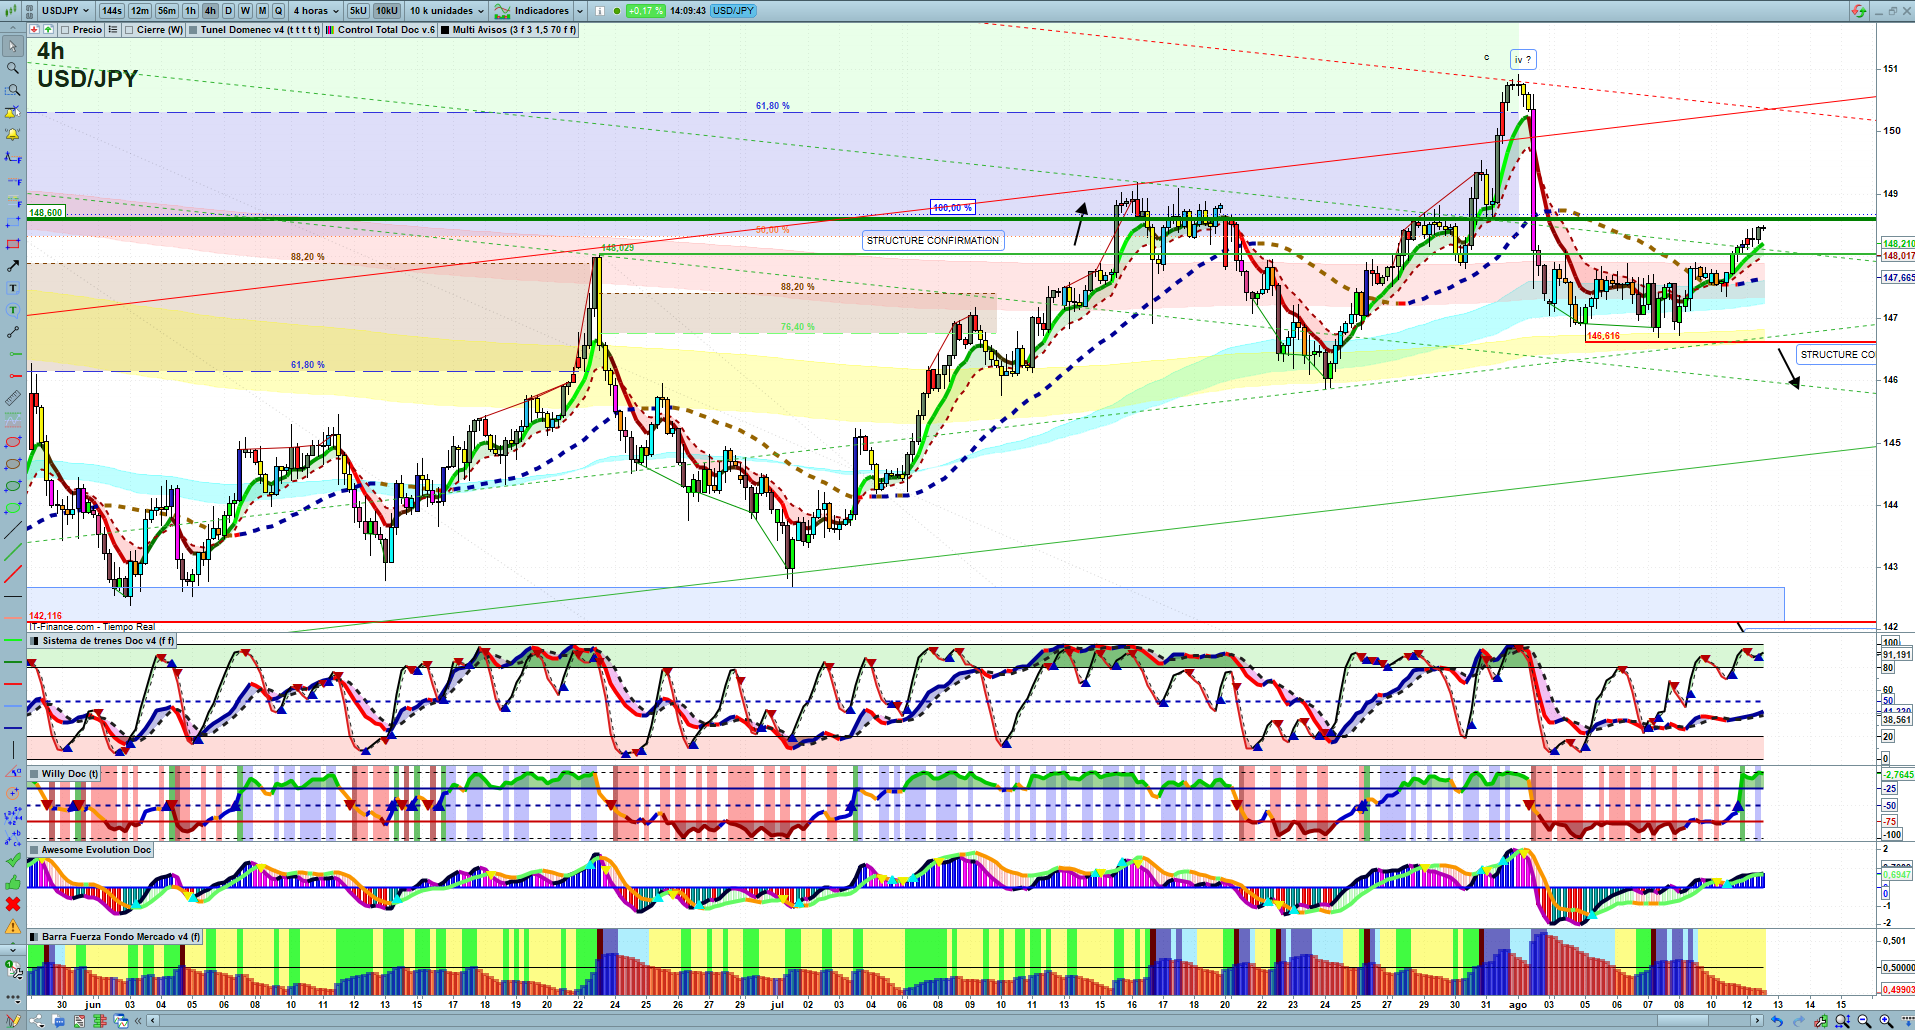
Task: Click the red X delete icon
Action: [13, 904]
